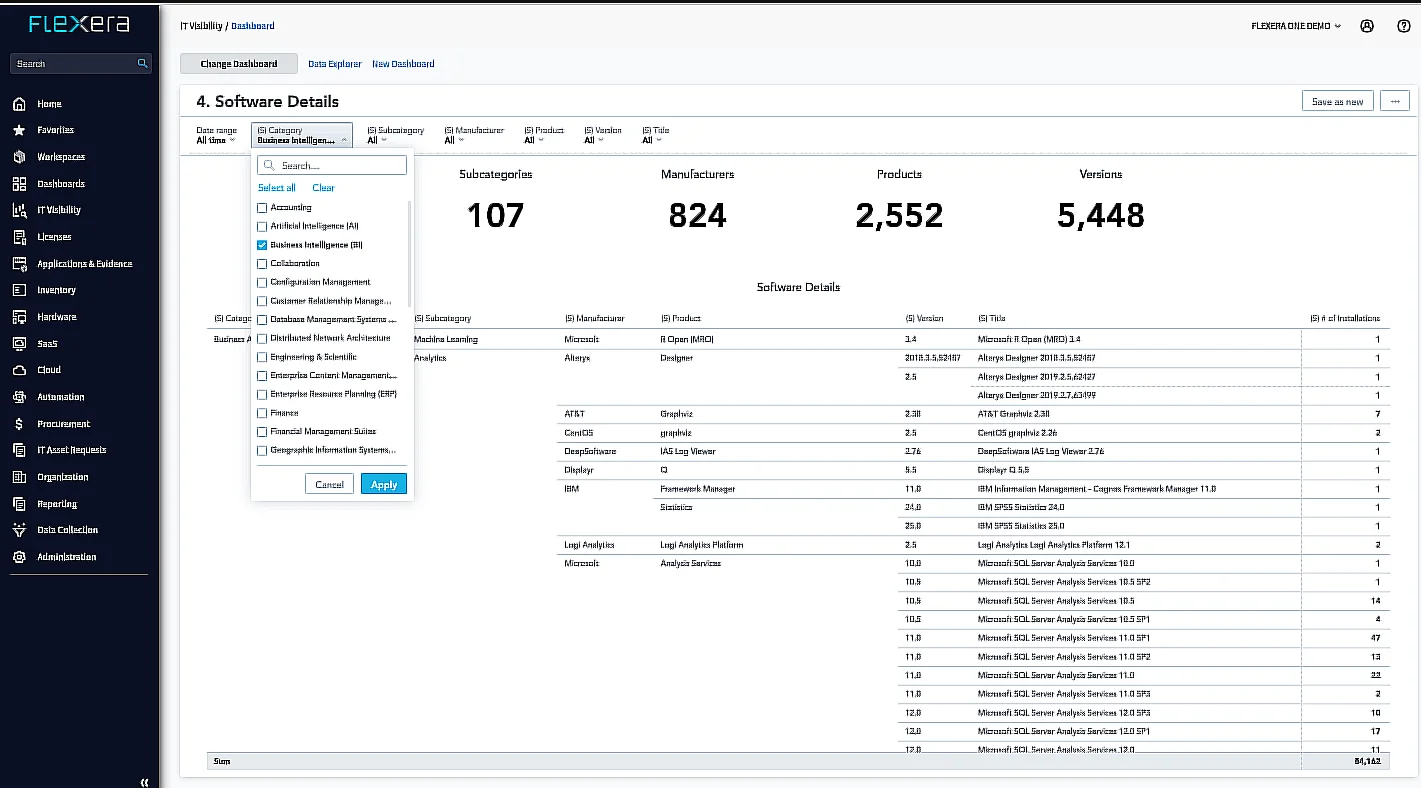The width and height of the screenshot is (1421, 788).
Task: Open the (S) Title filter dropdown
Action: [x=656, y=135]
